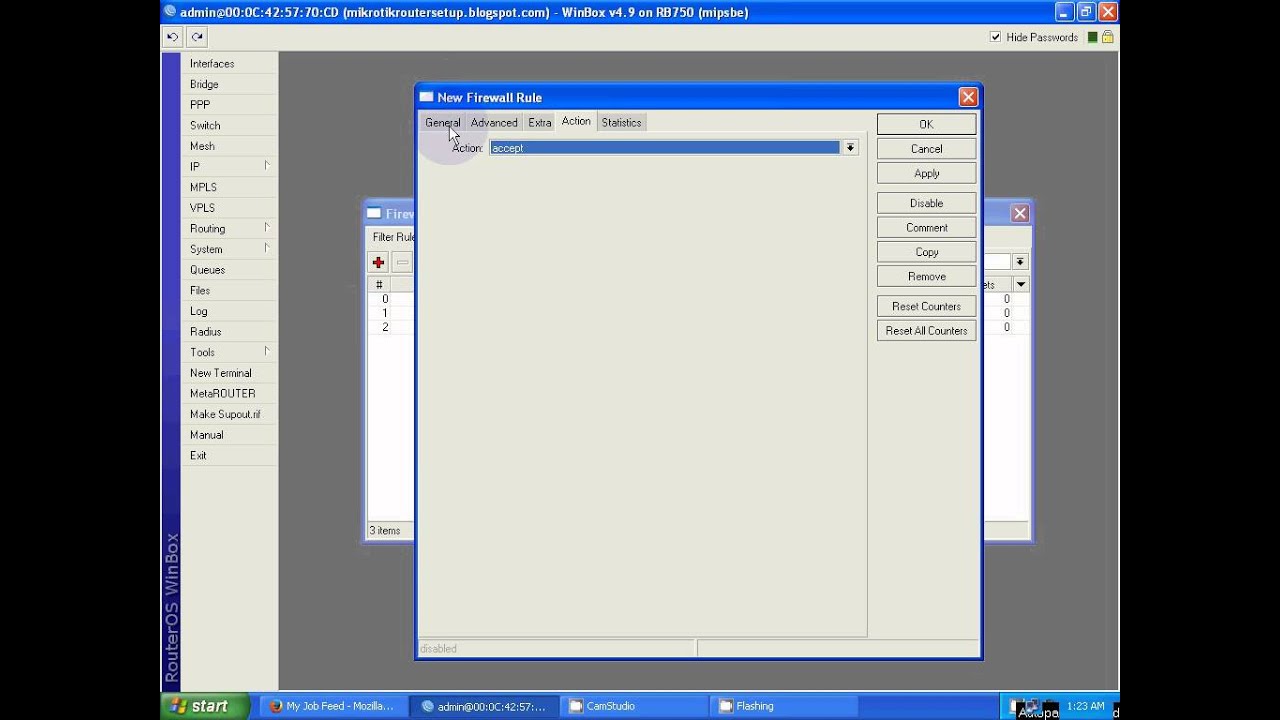Viewport: 1280px width, 720px height.
Task: Click the Copy button
Action: click(x=926, y=252)
